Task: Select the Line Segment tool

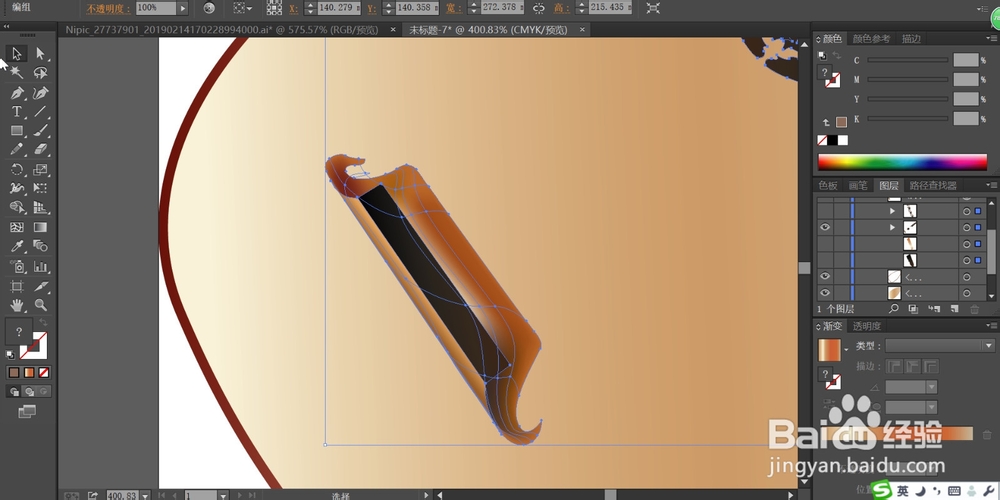Action: [40, 112]
